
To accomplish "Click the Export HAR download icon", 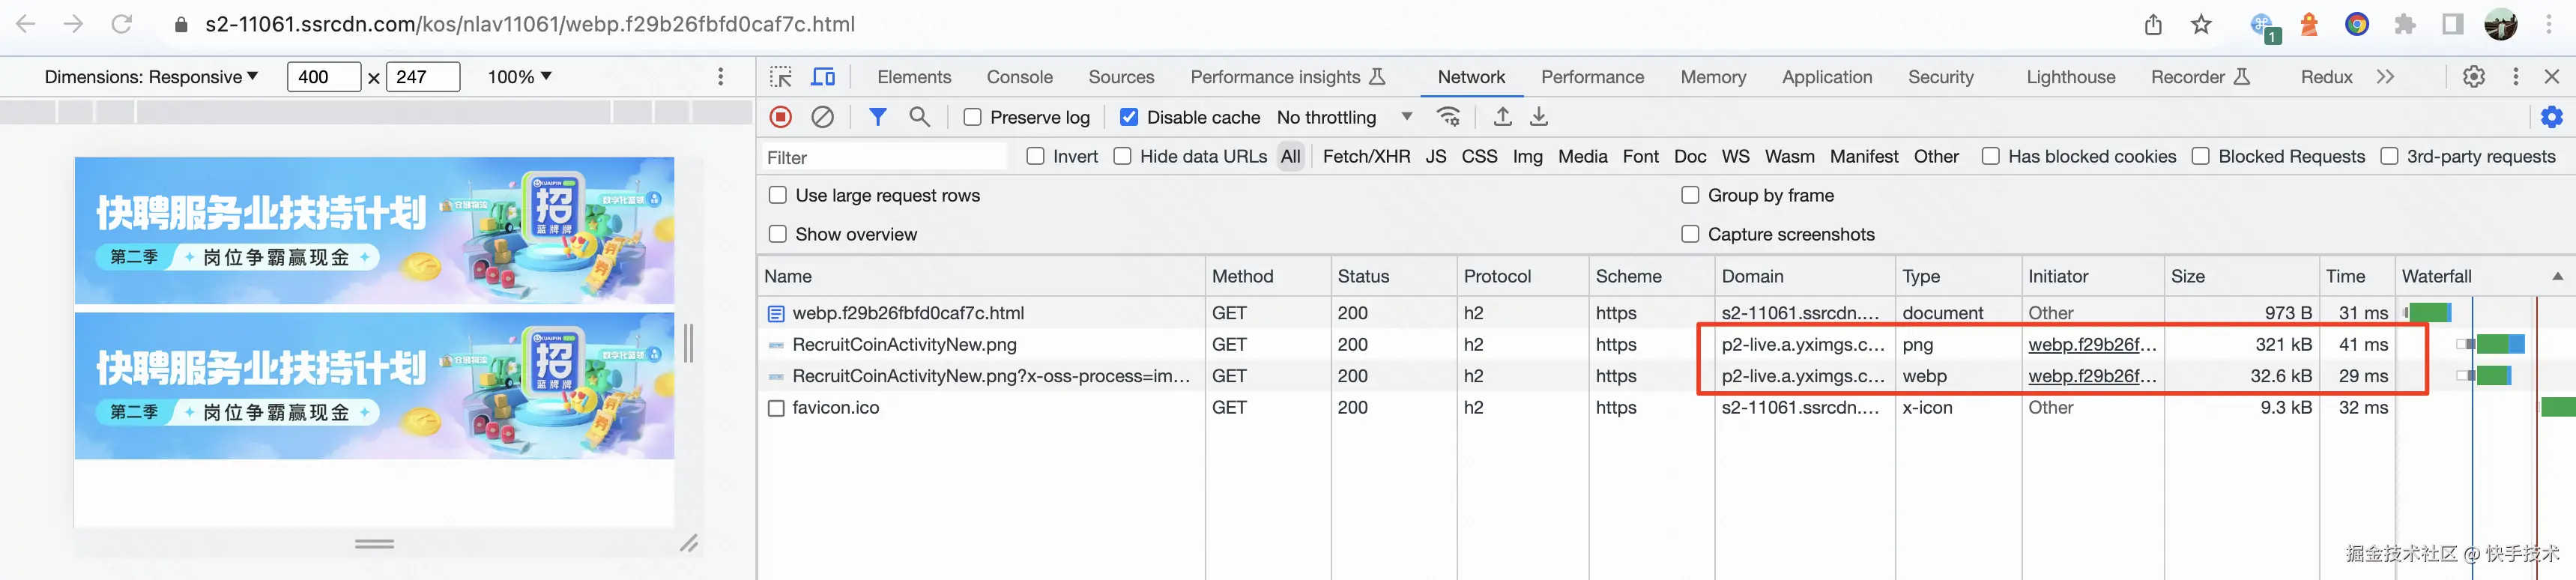I will point(1539,117).
